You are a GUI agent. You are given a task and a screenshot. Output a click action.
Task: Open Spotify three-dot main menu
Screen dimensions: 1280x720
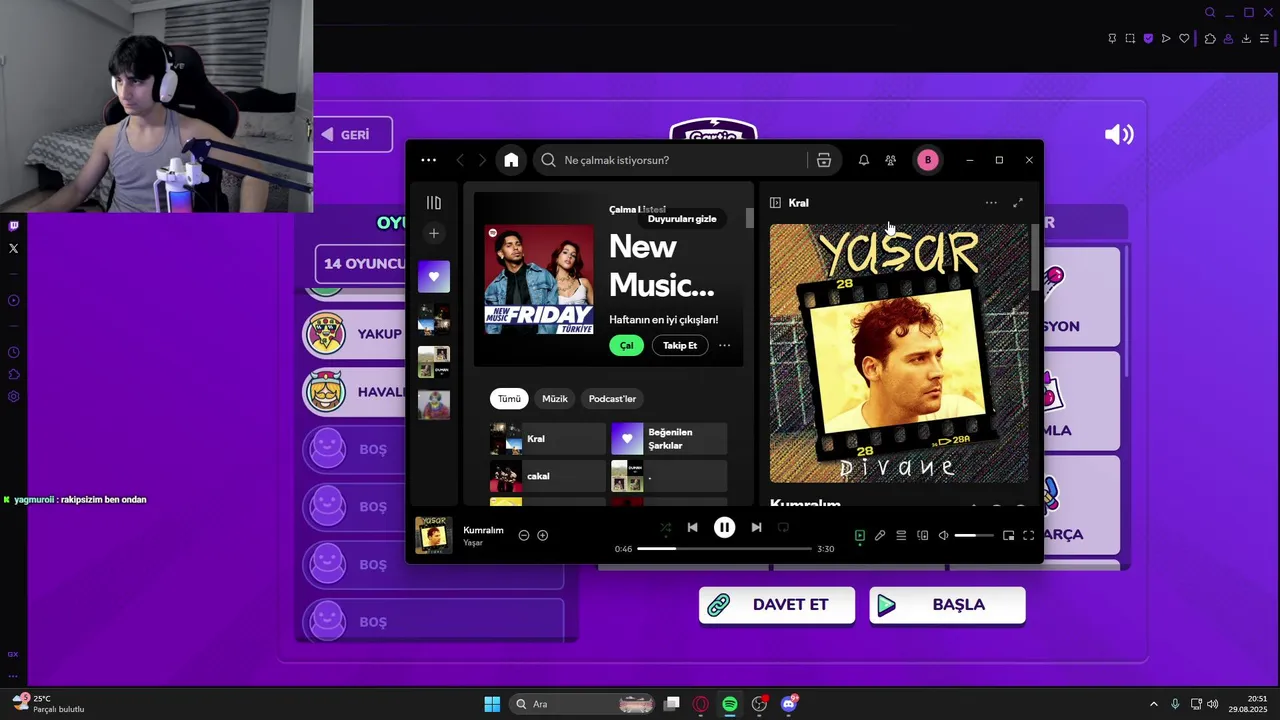pyautogui.click(x=429, y=160)
